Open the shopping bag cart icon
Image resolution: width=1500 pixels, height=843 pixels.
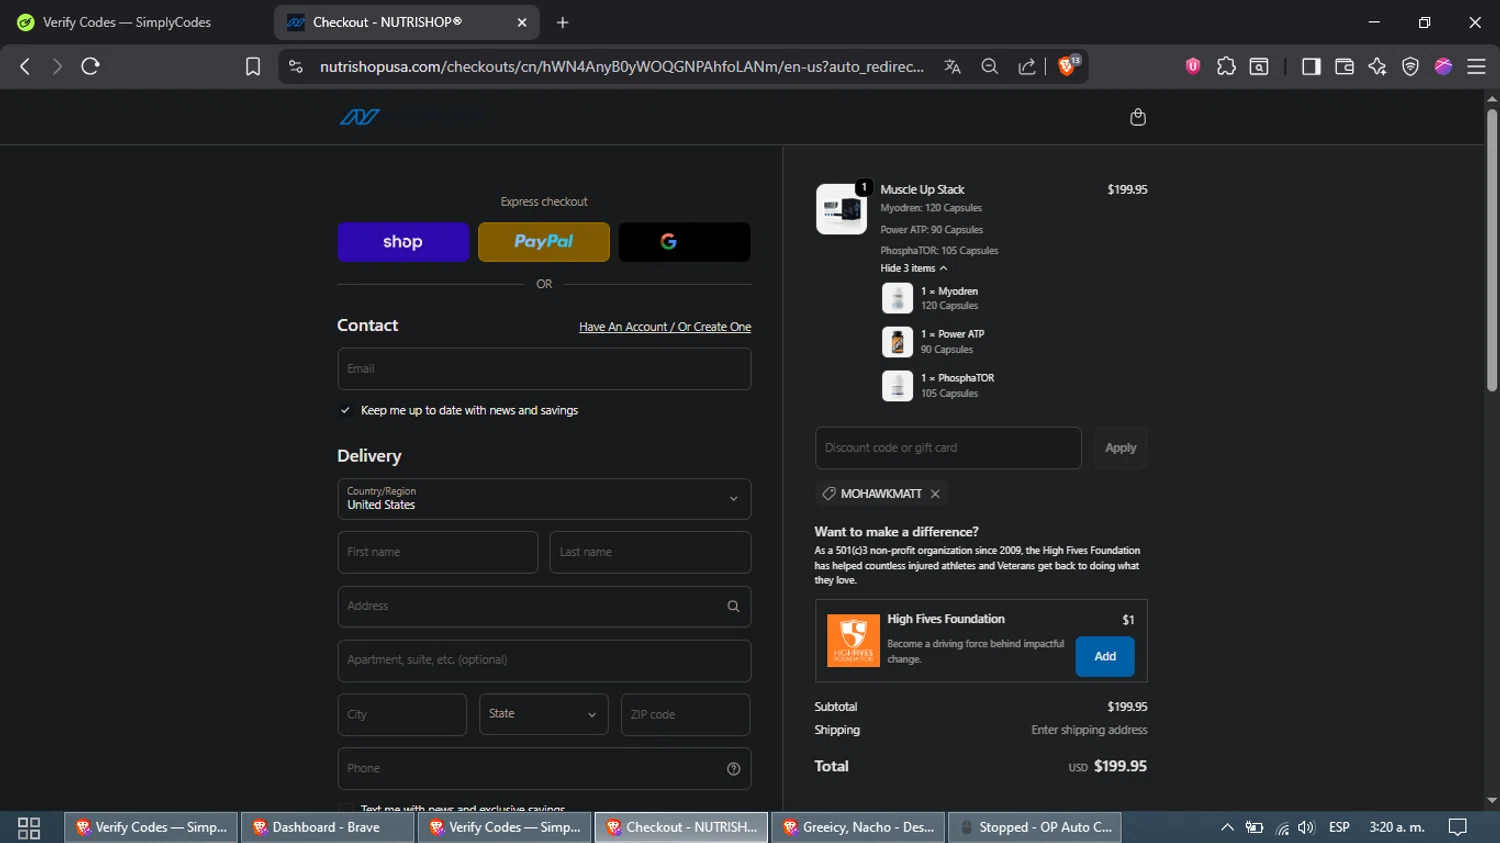point(1137,117)
